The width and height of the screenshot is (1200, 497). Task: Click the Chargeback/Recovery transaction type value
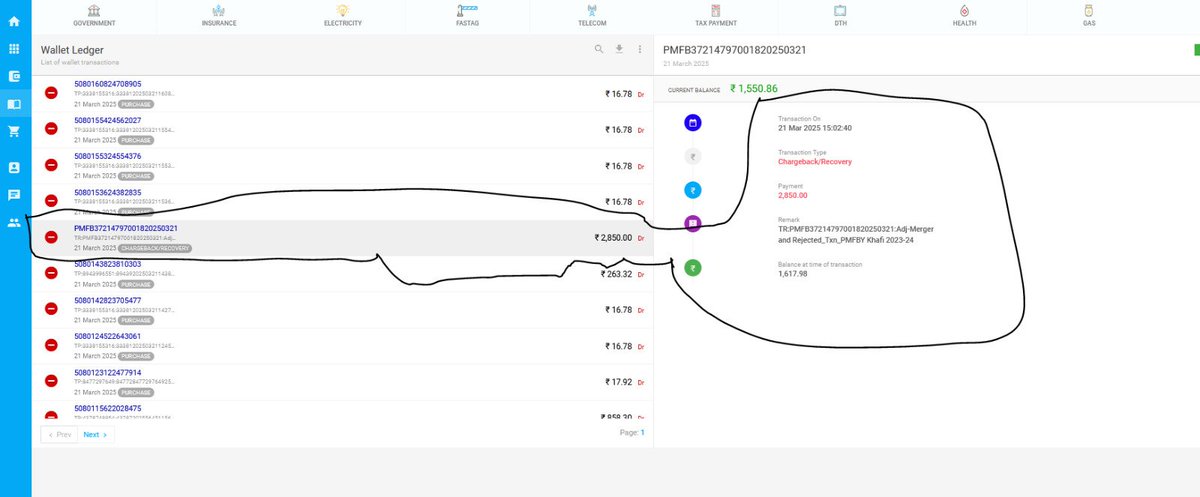click(x=815, y=161)
